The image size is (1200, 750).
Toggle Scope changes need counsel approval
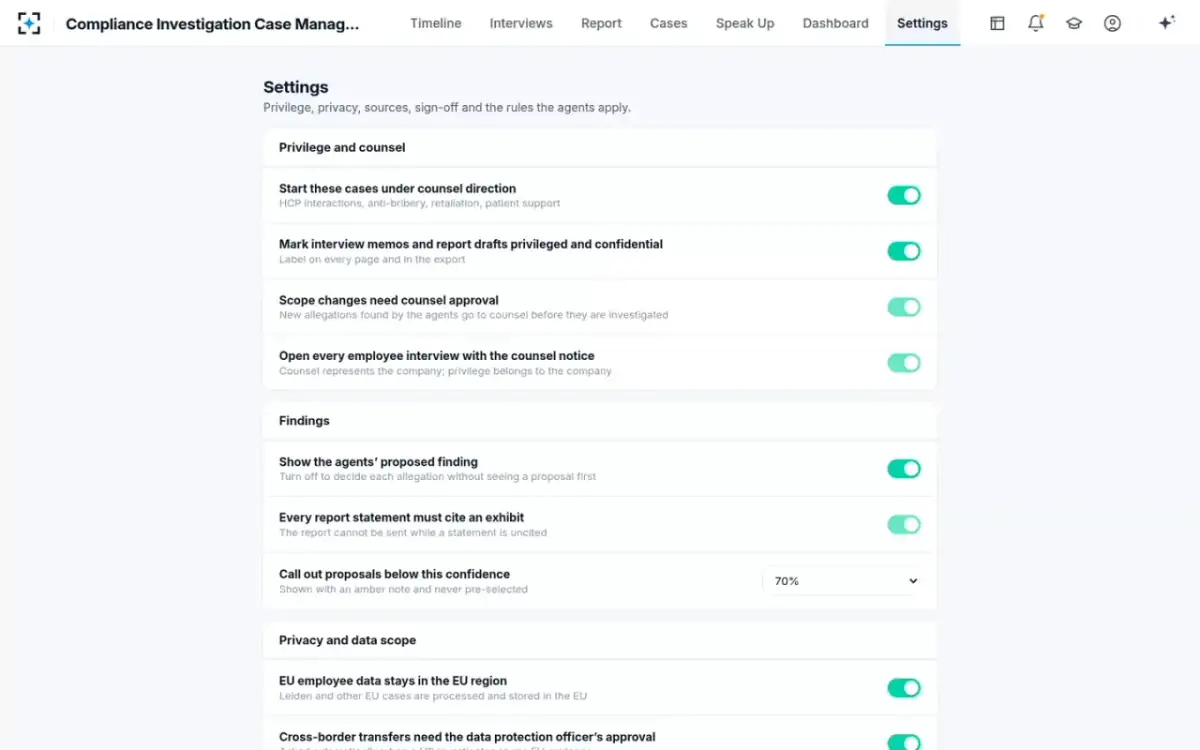904,307
